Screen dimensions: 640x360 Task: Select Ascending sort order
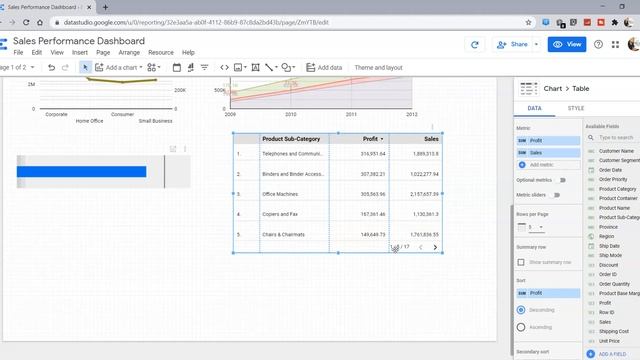click(x=521, y=327)
